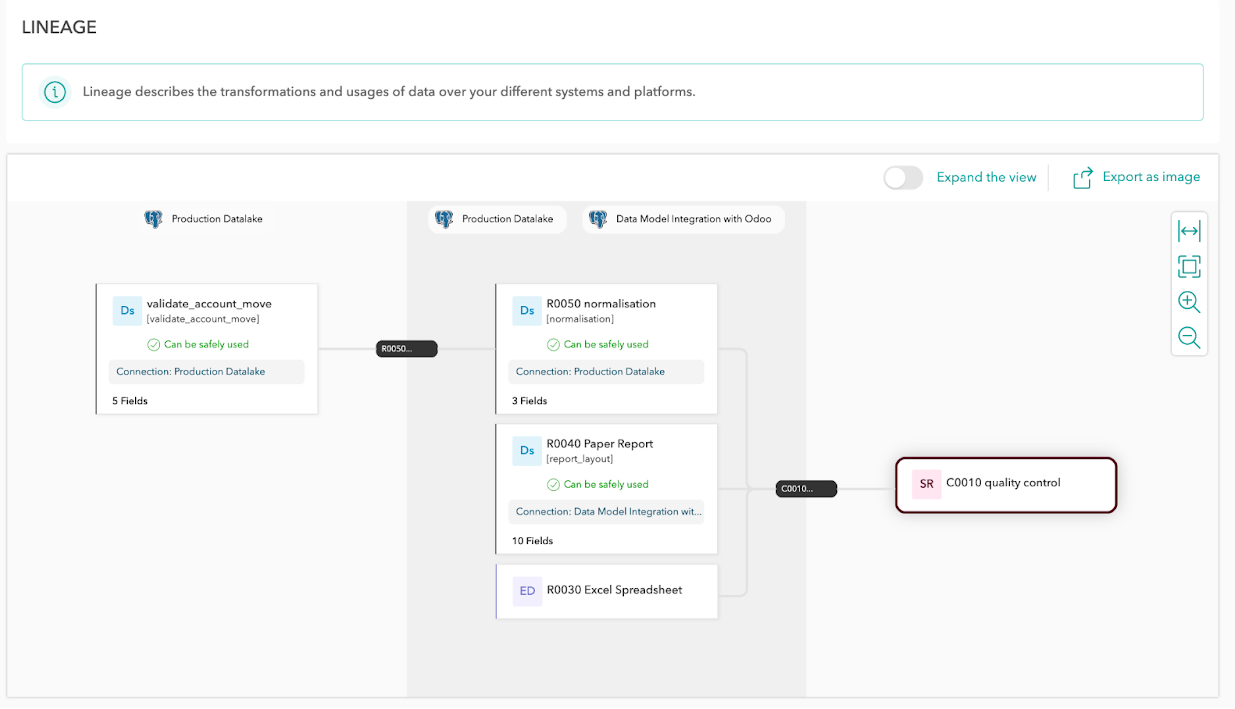Click the SR icon on C0010 quality control
This screenshot has height=709, width=1235.
click(x=925, y=483)
